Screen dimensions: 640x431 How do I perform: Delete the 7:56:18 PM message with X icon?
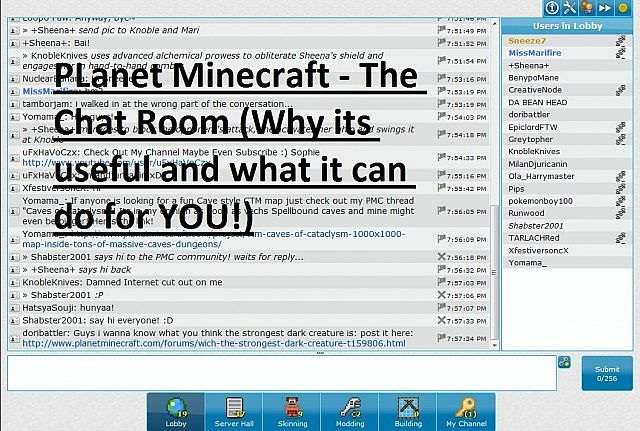coord(441,257)
